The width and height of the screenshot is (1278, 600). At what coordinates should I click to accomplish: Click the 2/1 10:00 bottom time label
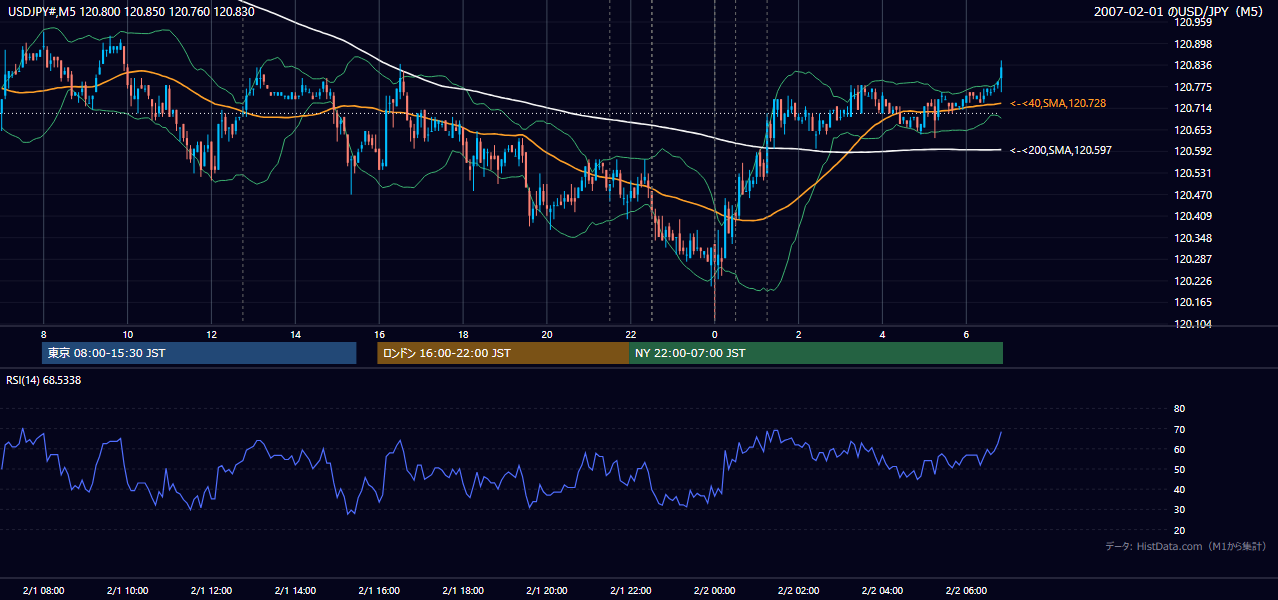(x=127, y=590)
